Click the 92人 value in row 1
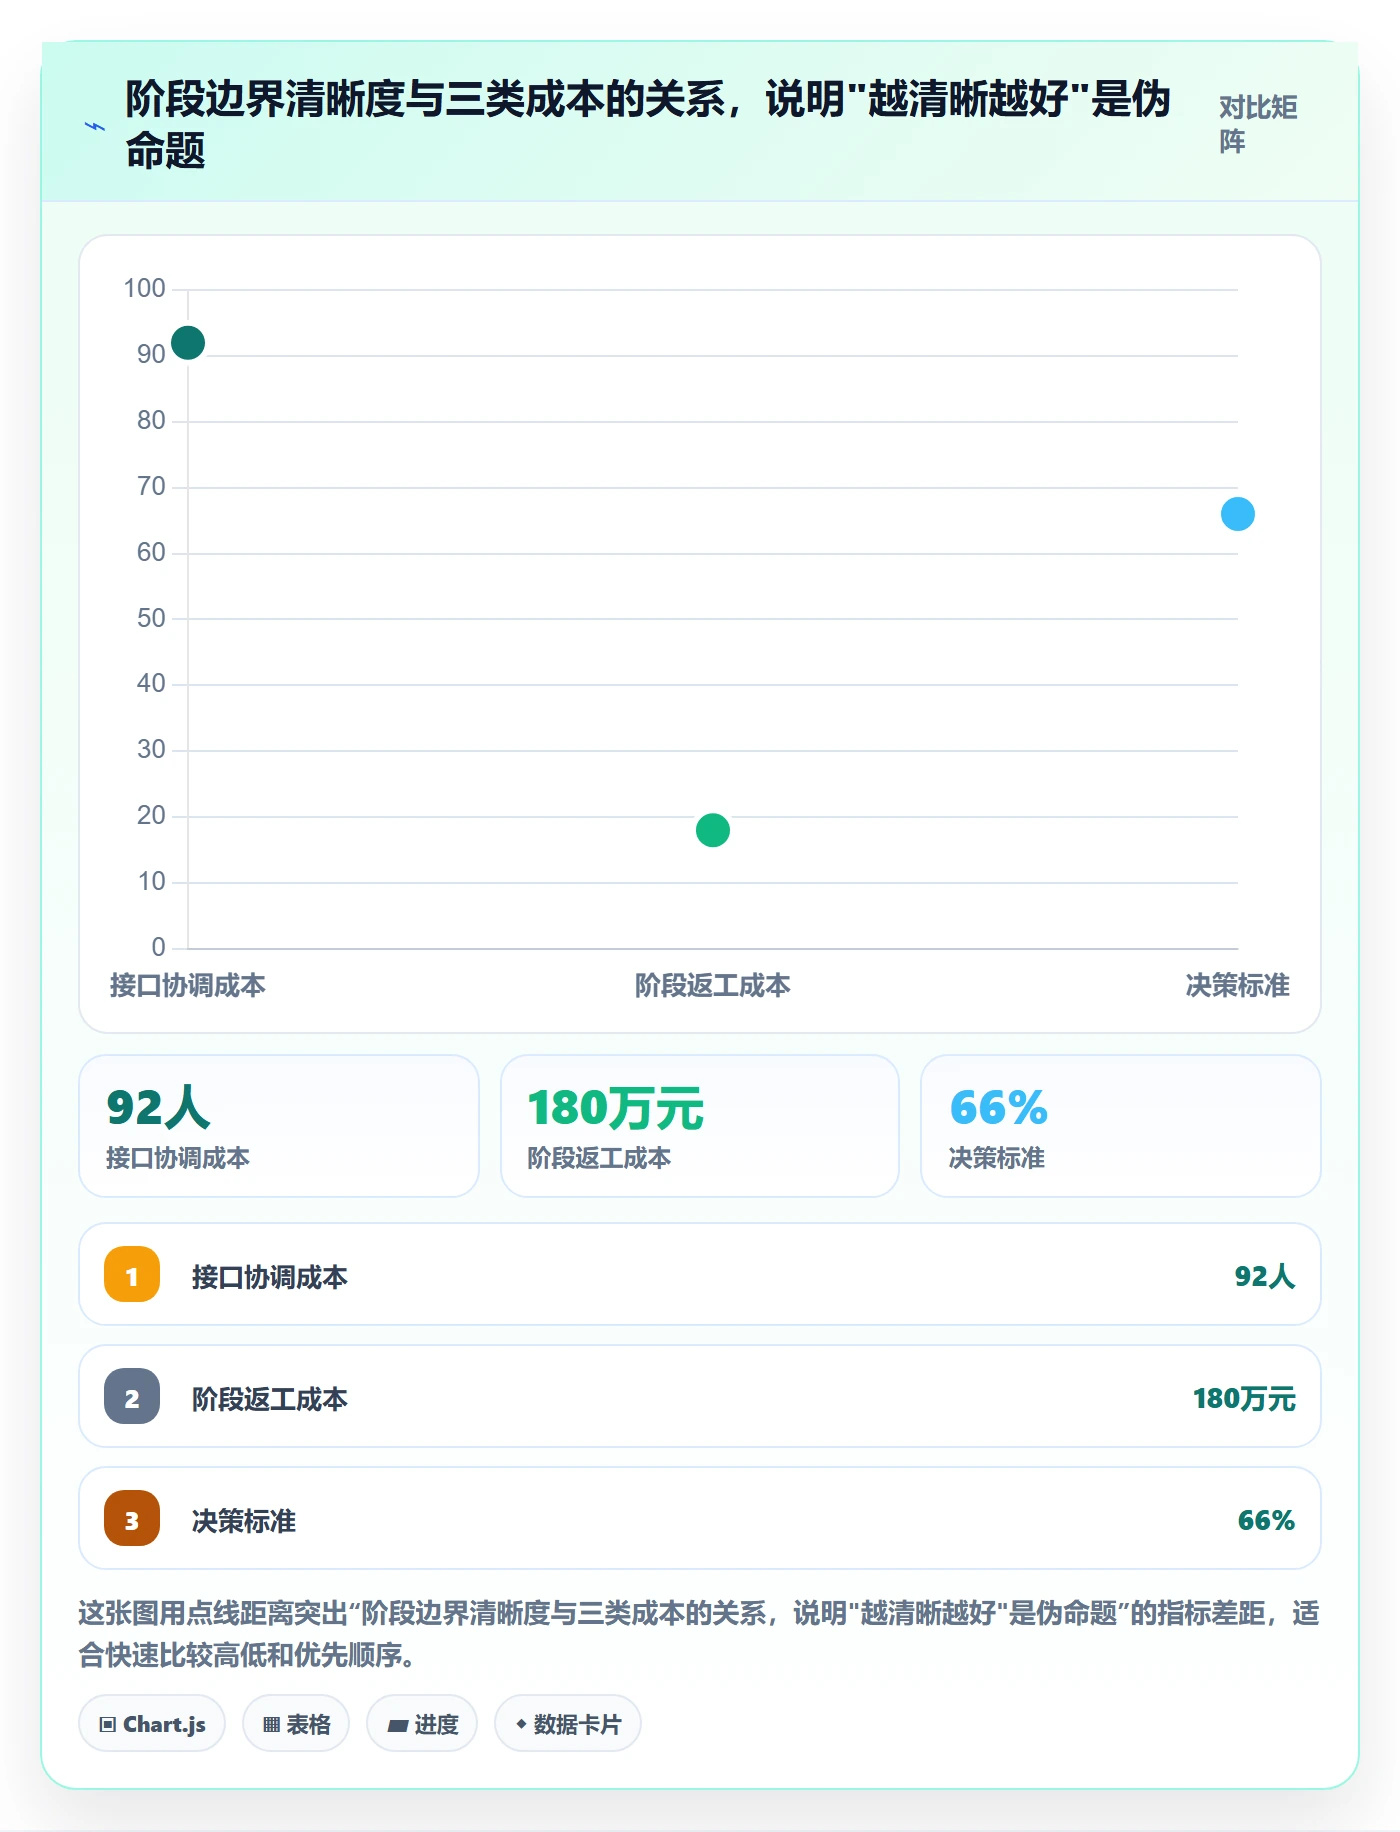 (1265, 1276)
